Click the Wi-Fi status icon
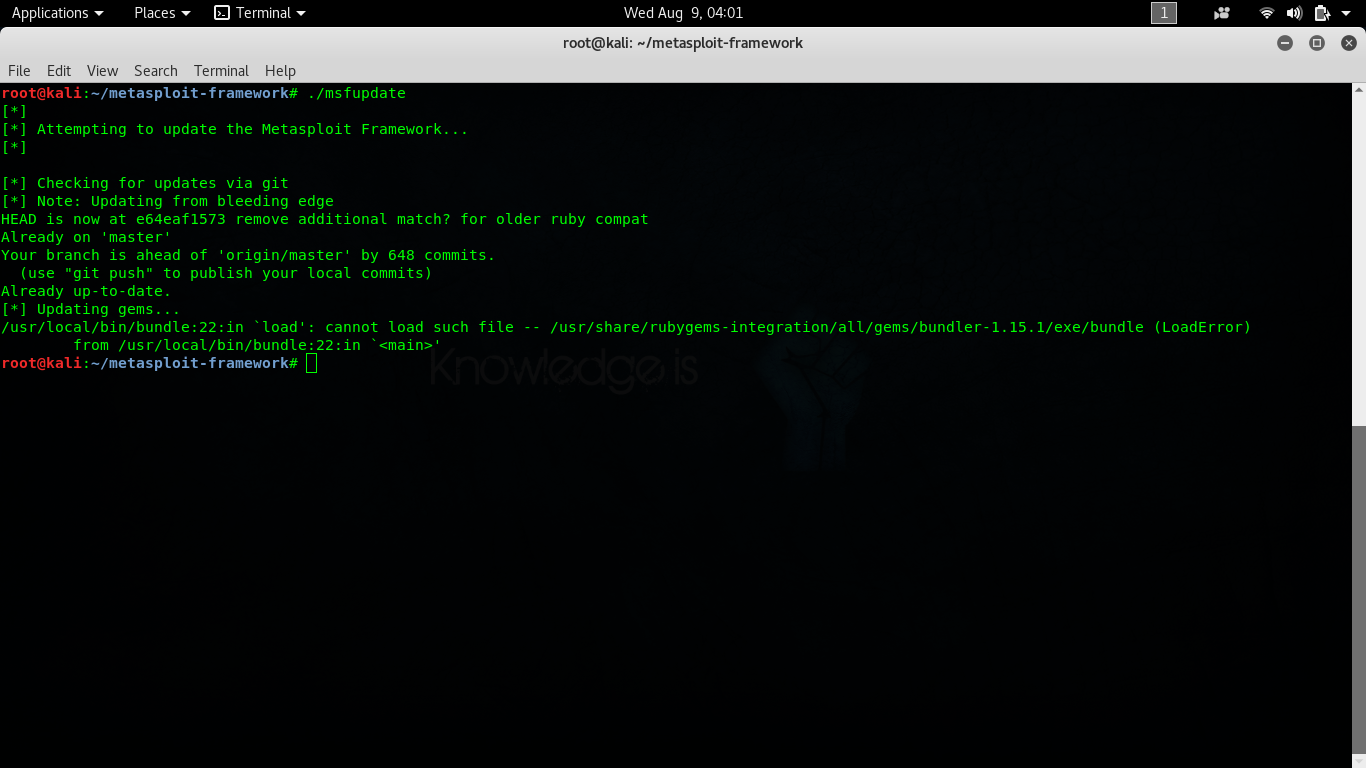 (x=1266, y=13)
